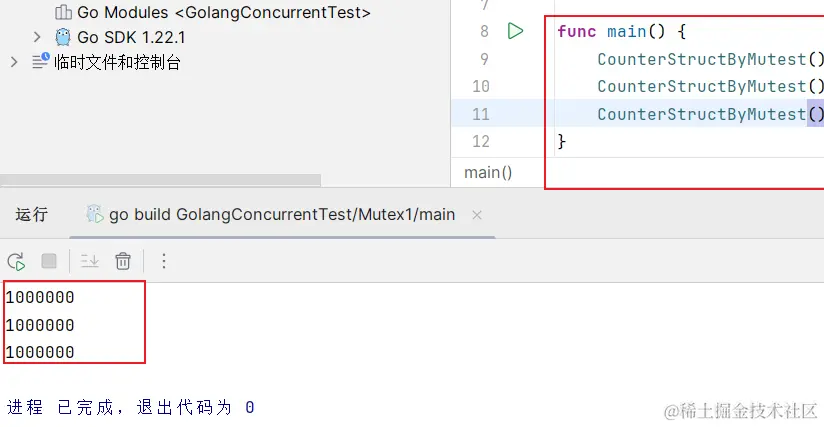Image resolution: width=824 pixels, height=427 pixels.
Task: Click the 运行 tool window label
Action: point(31,214)
